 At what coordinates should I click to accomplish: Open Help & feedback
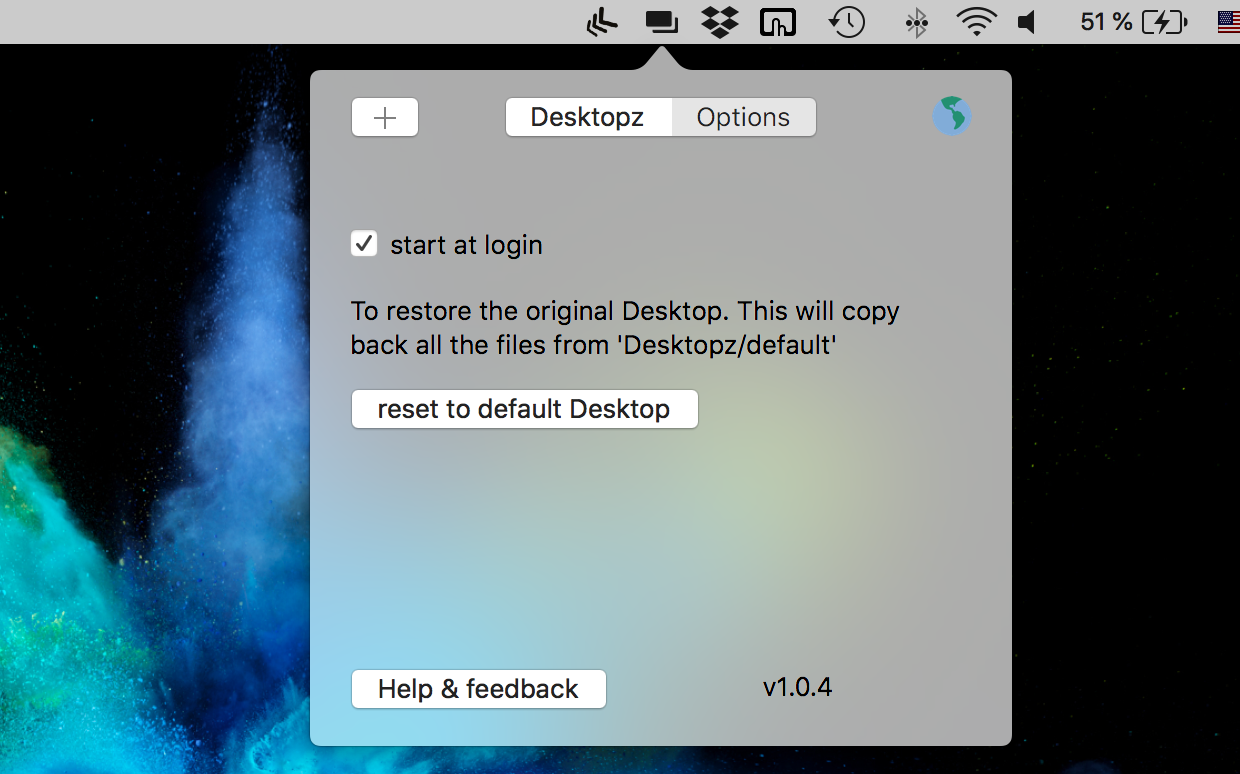pyautogui.click(x=479, y=689)
